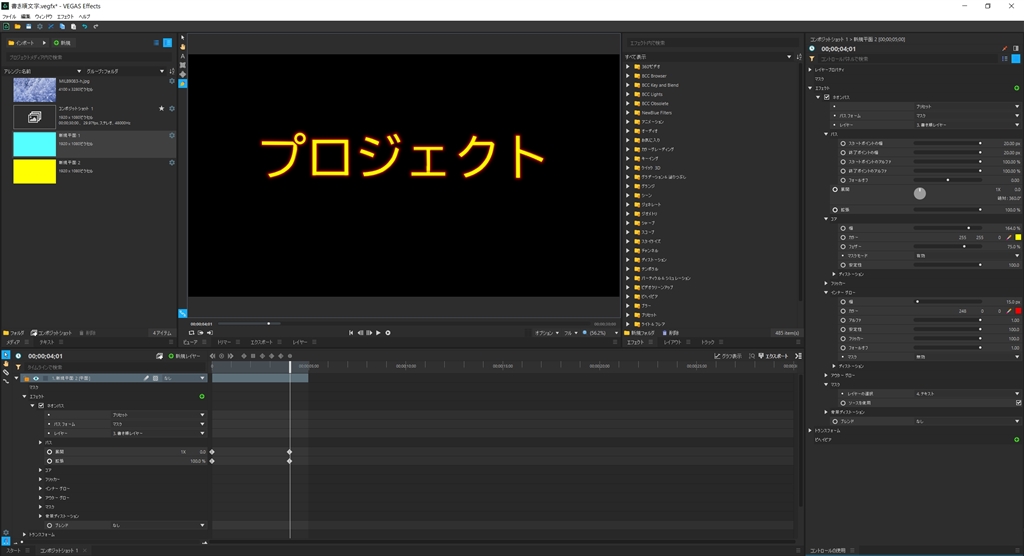
Task: Toggle keyframing circle for 展開 in timeline
Action: (50, 451)
